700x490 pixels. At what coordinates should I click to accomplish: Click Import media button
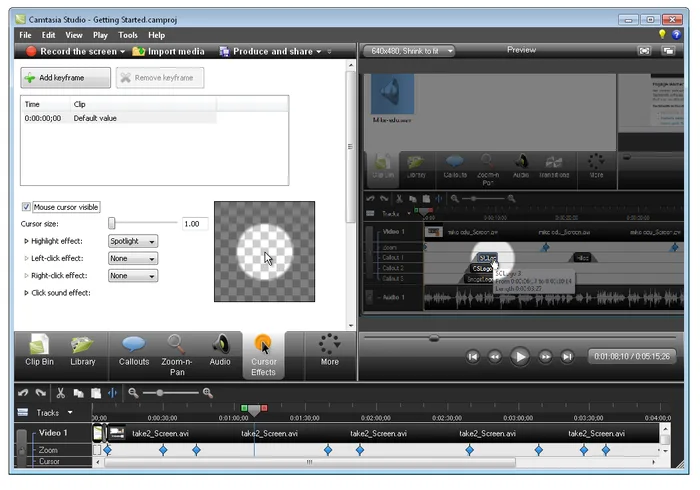(169, 51)
